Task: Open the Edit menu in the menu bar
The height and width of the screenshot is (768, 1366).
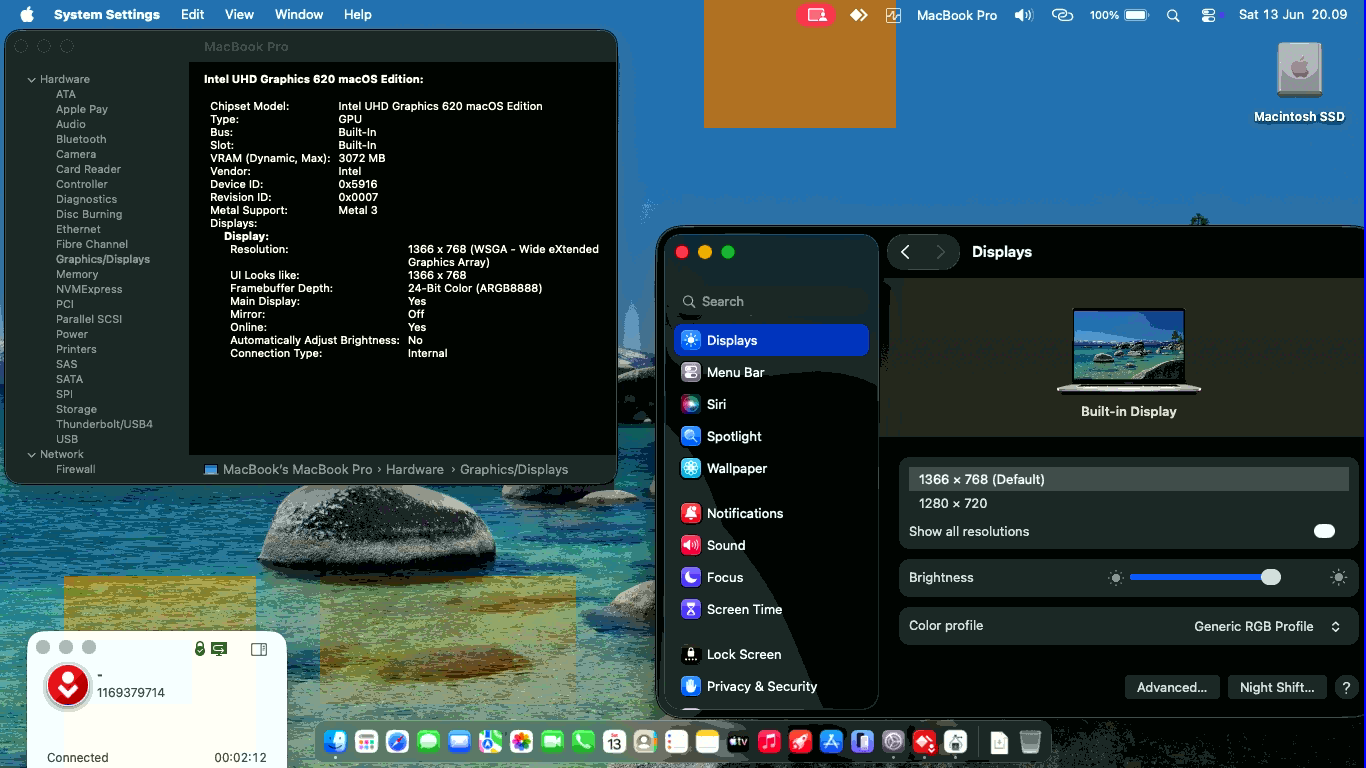Action: [x=193, y=15]
